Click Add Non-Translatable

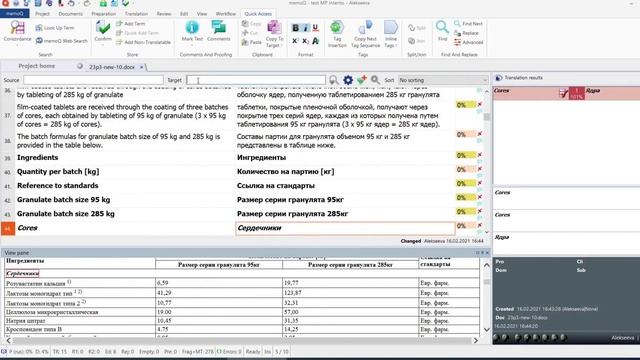pos(143,42)
